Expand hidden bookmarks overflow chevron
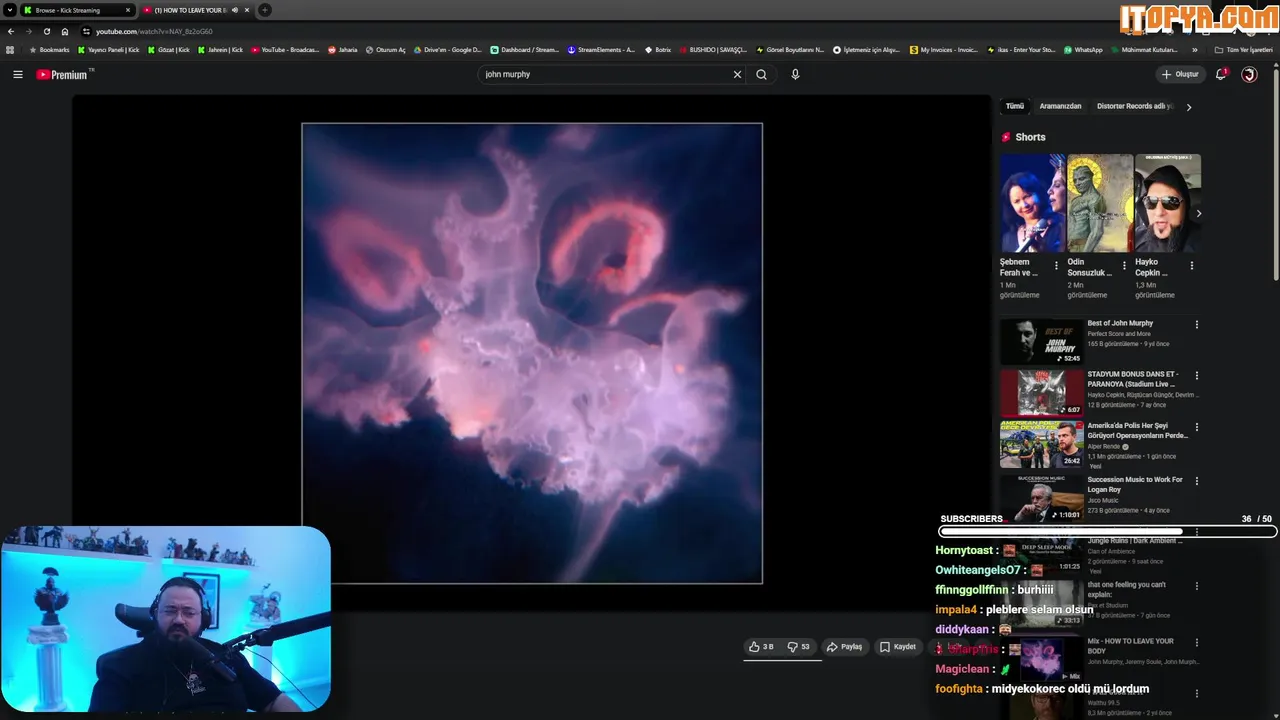 coord(1194,50)
